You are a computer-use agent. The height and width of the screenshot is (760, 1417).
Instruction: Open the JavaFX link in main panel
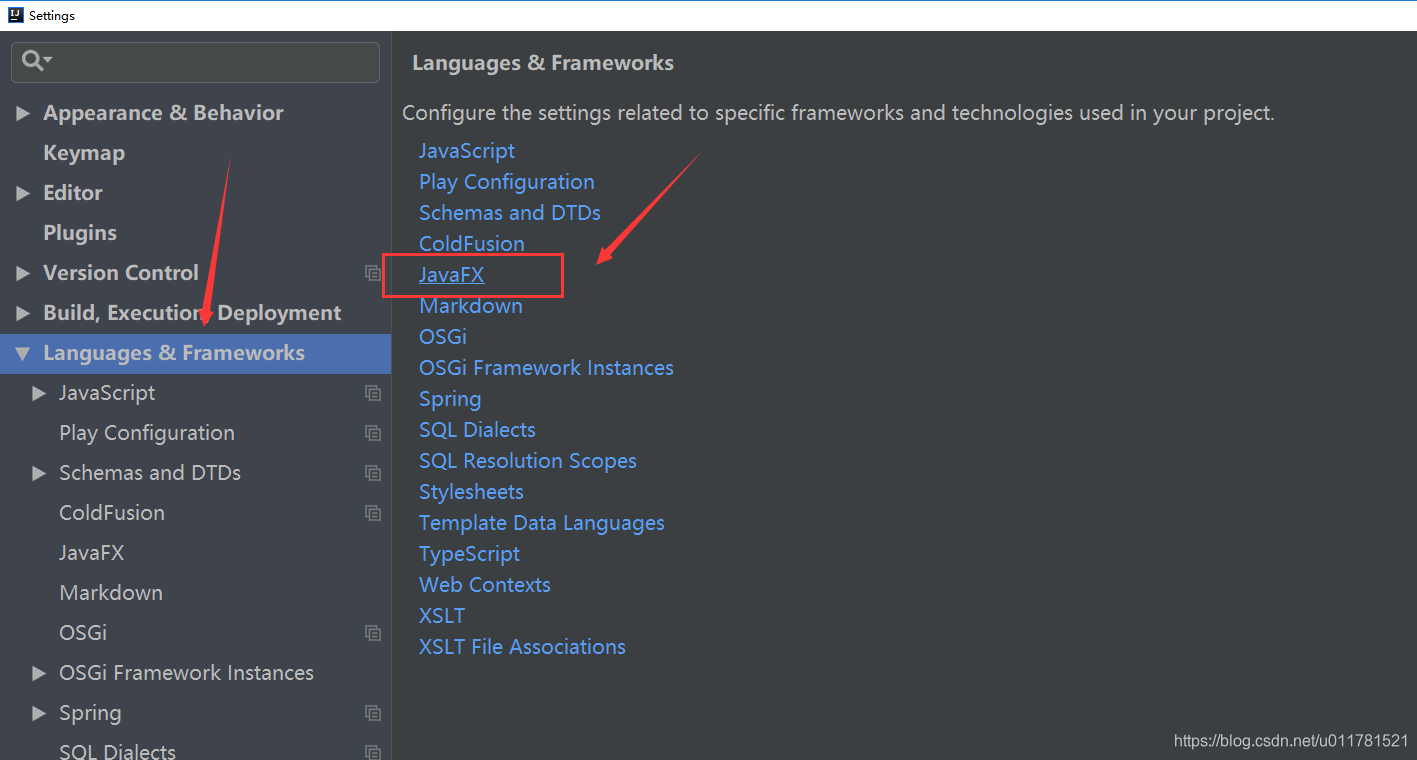452,275
